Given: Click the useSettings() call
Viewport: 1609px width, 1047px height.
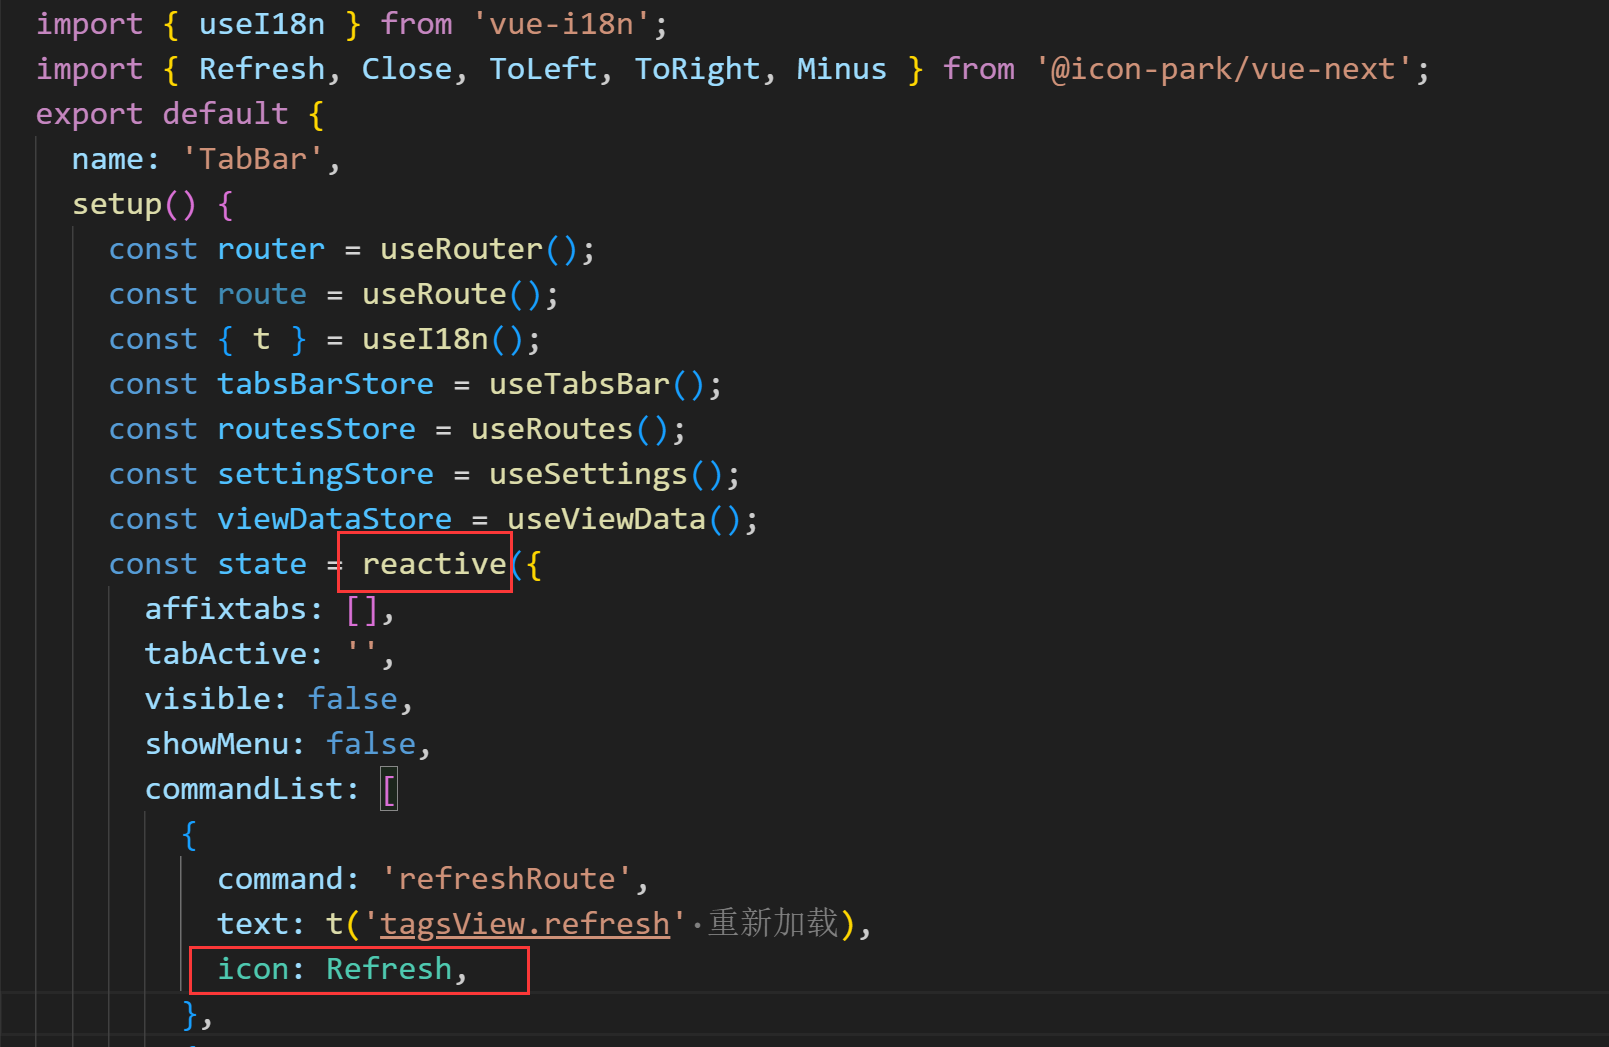Looking at the screenshot, I should [x=605, y=474].
